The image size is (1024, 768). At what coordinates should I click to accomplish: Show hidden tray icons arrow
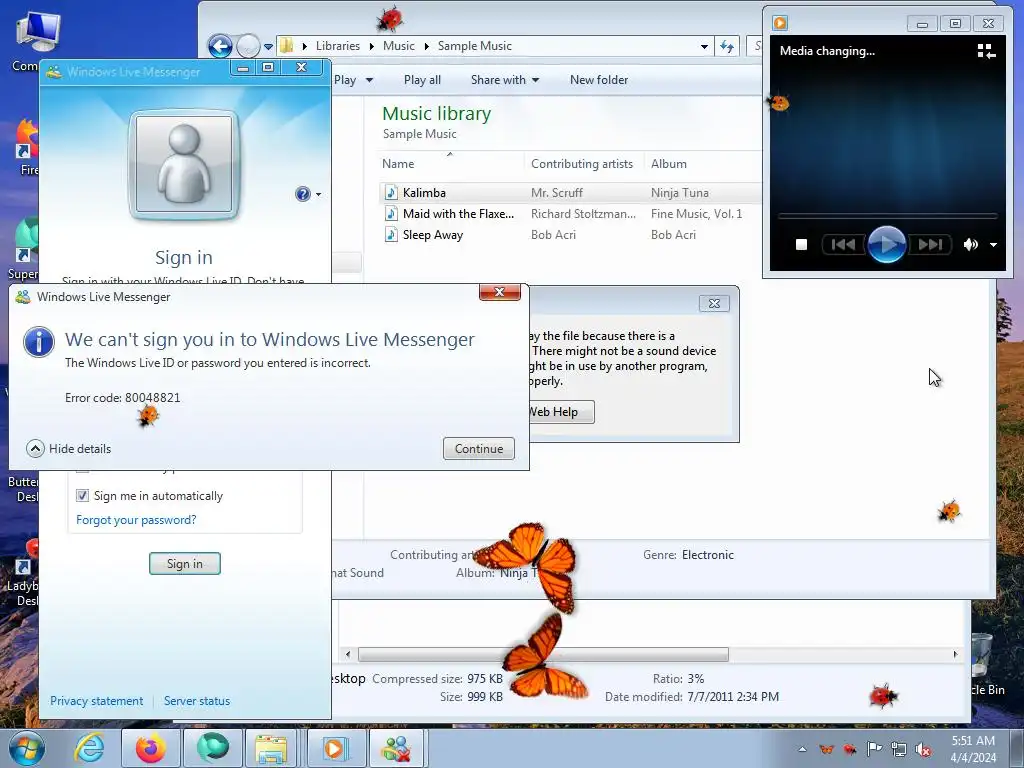click(802, 749)
